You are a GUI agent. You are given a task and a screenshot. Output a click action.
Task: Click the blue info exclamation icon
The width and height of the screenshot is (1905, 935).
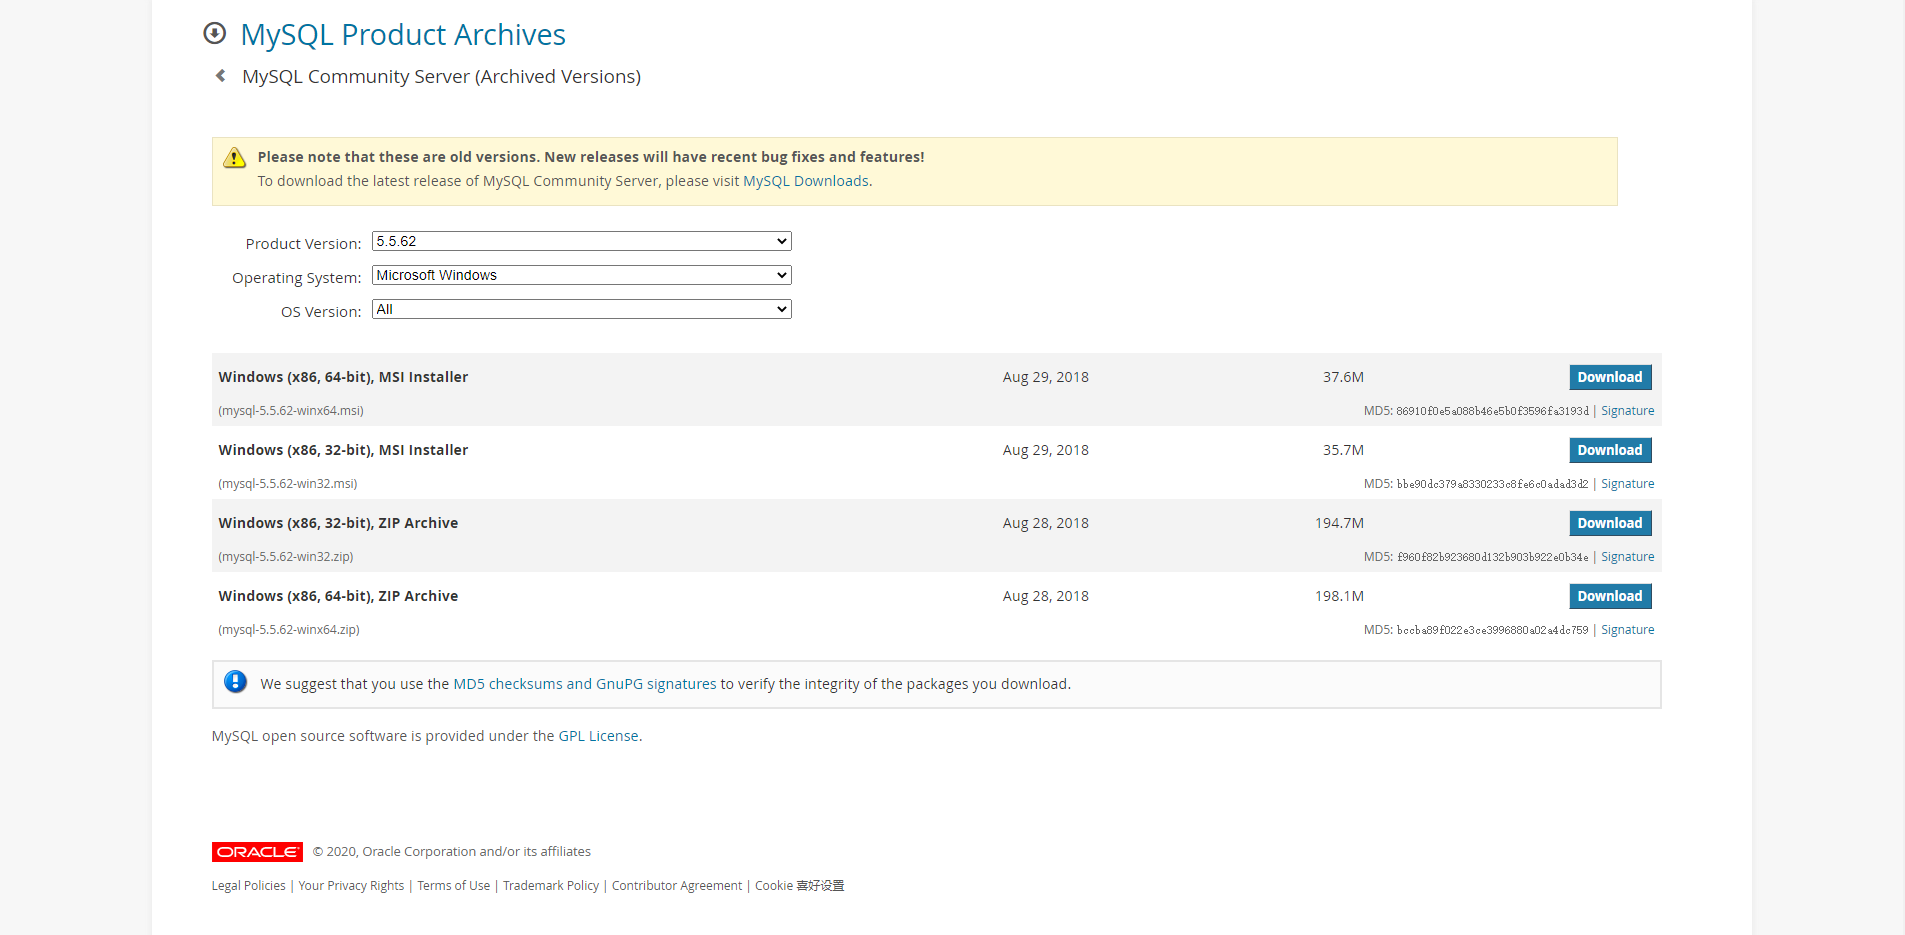(235, 682)
